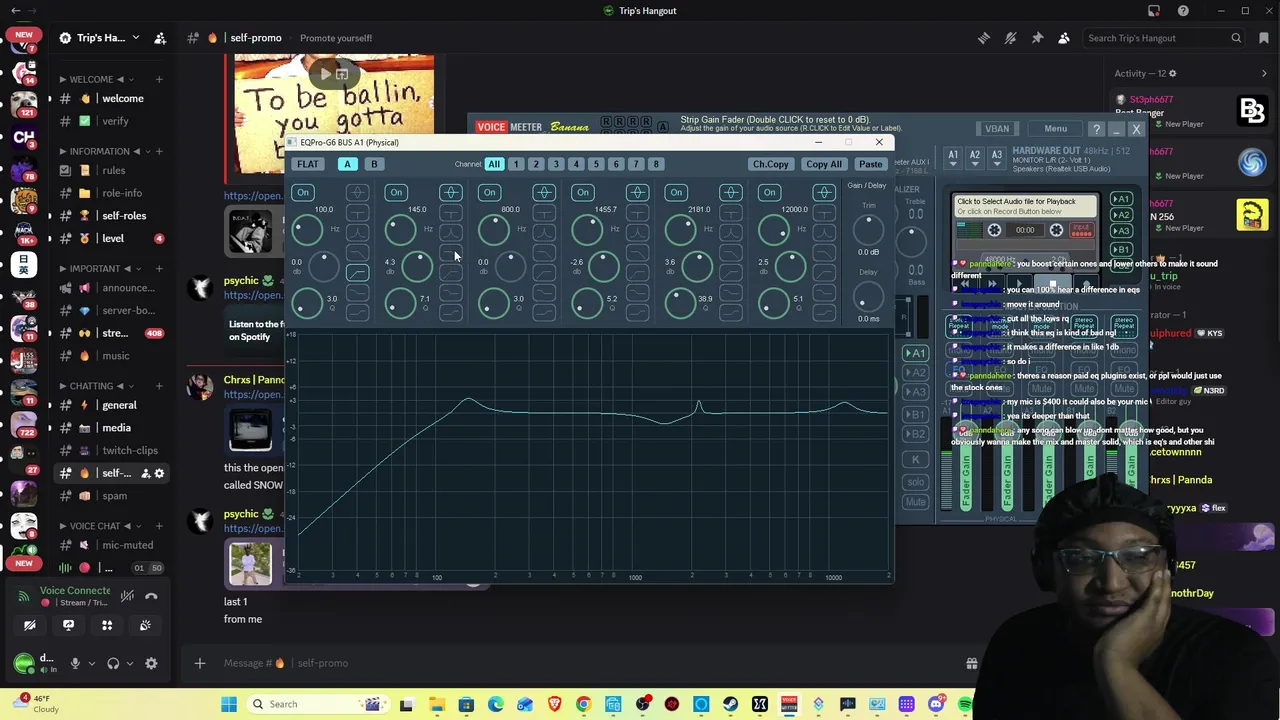
Task: Open Discord inbox icon in title bar
Action: [1154, 11]
